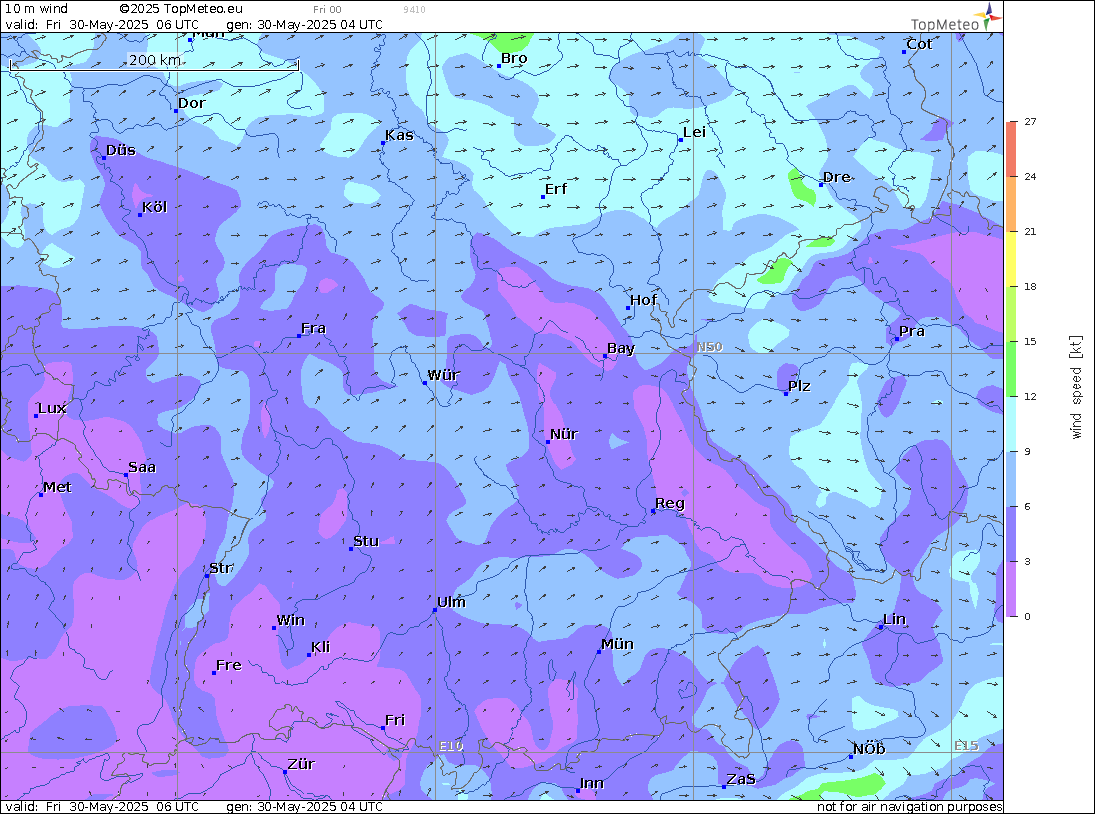Click the 'Saa' city label
This screenshot has height=814, width=1095.
(x=142, y=467)
